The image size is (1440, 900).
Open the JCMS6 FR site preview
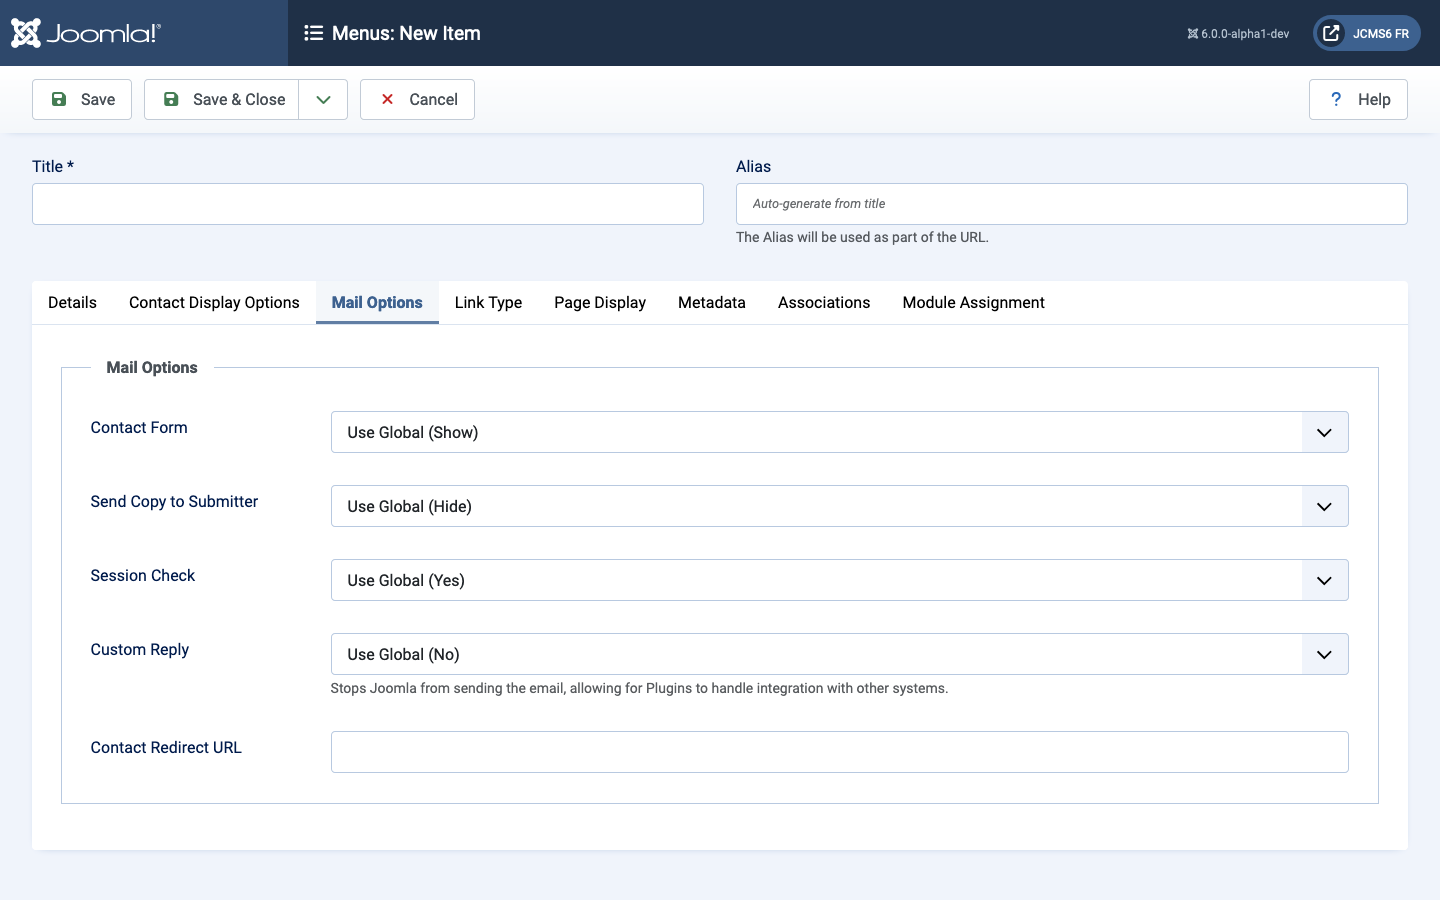[1366, 33]
